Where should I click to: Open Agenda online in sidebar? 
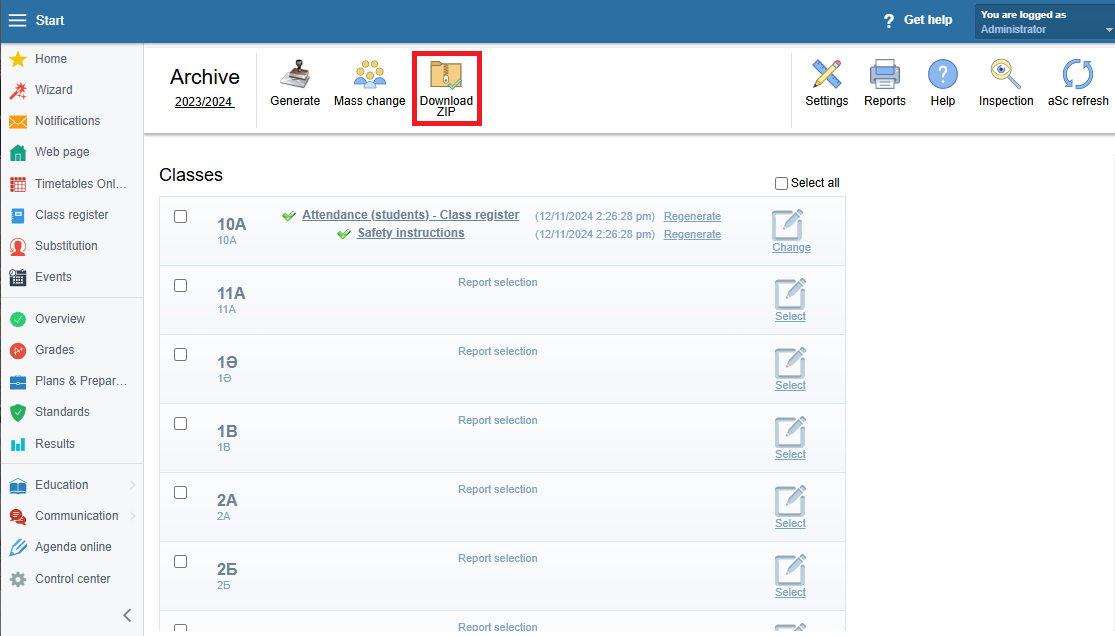click(71, 547)
